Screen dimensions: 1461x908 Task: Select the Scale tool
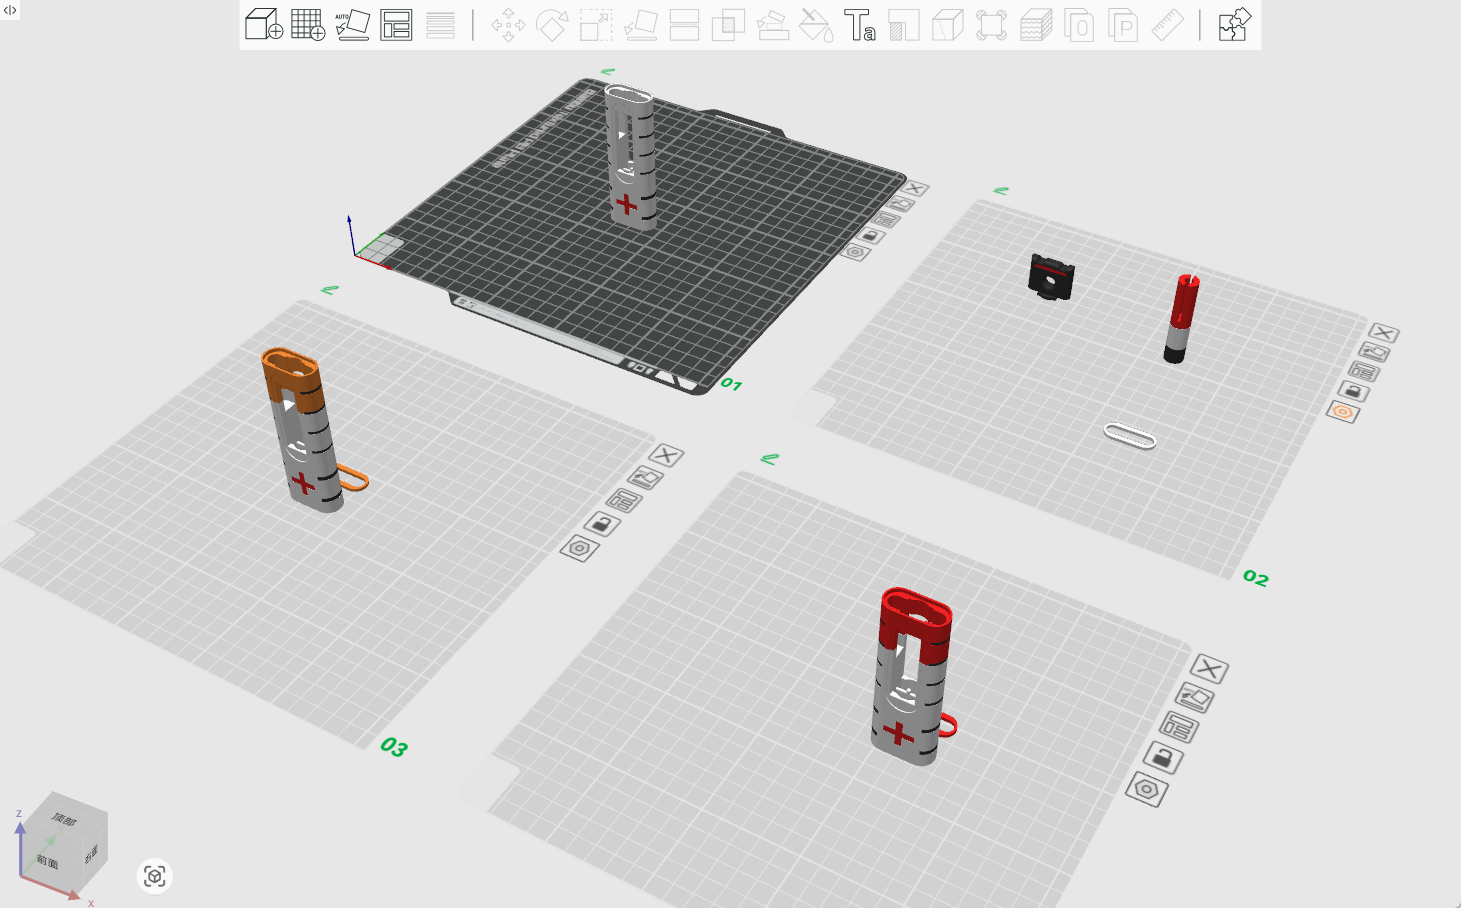(596, 24)
